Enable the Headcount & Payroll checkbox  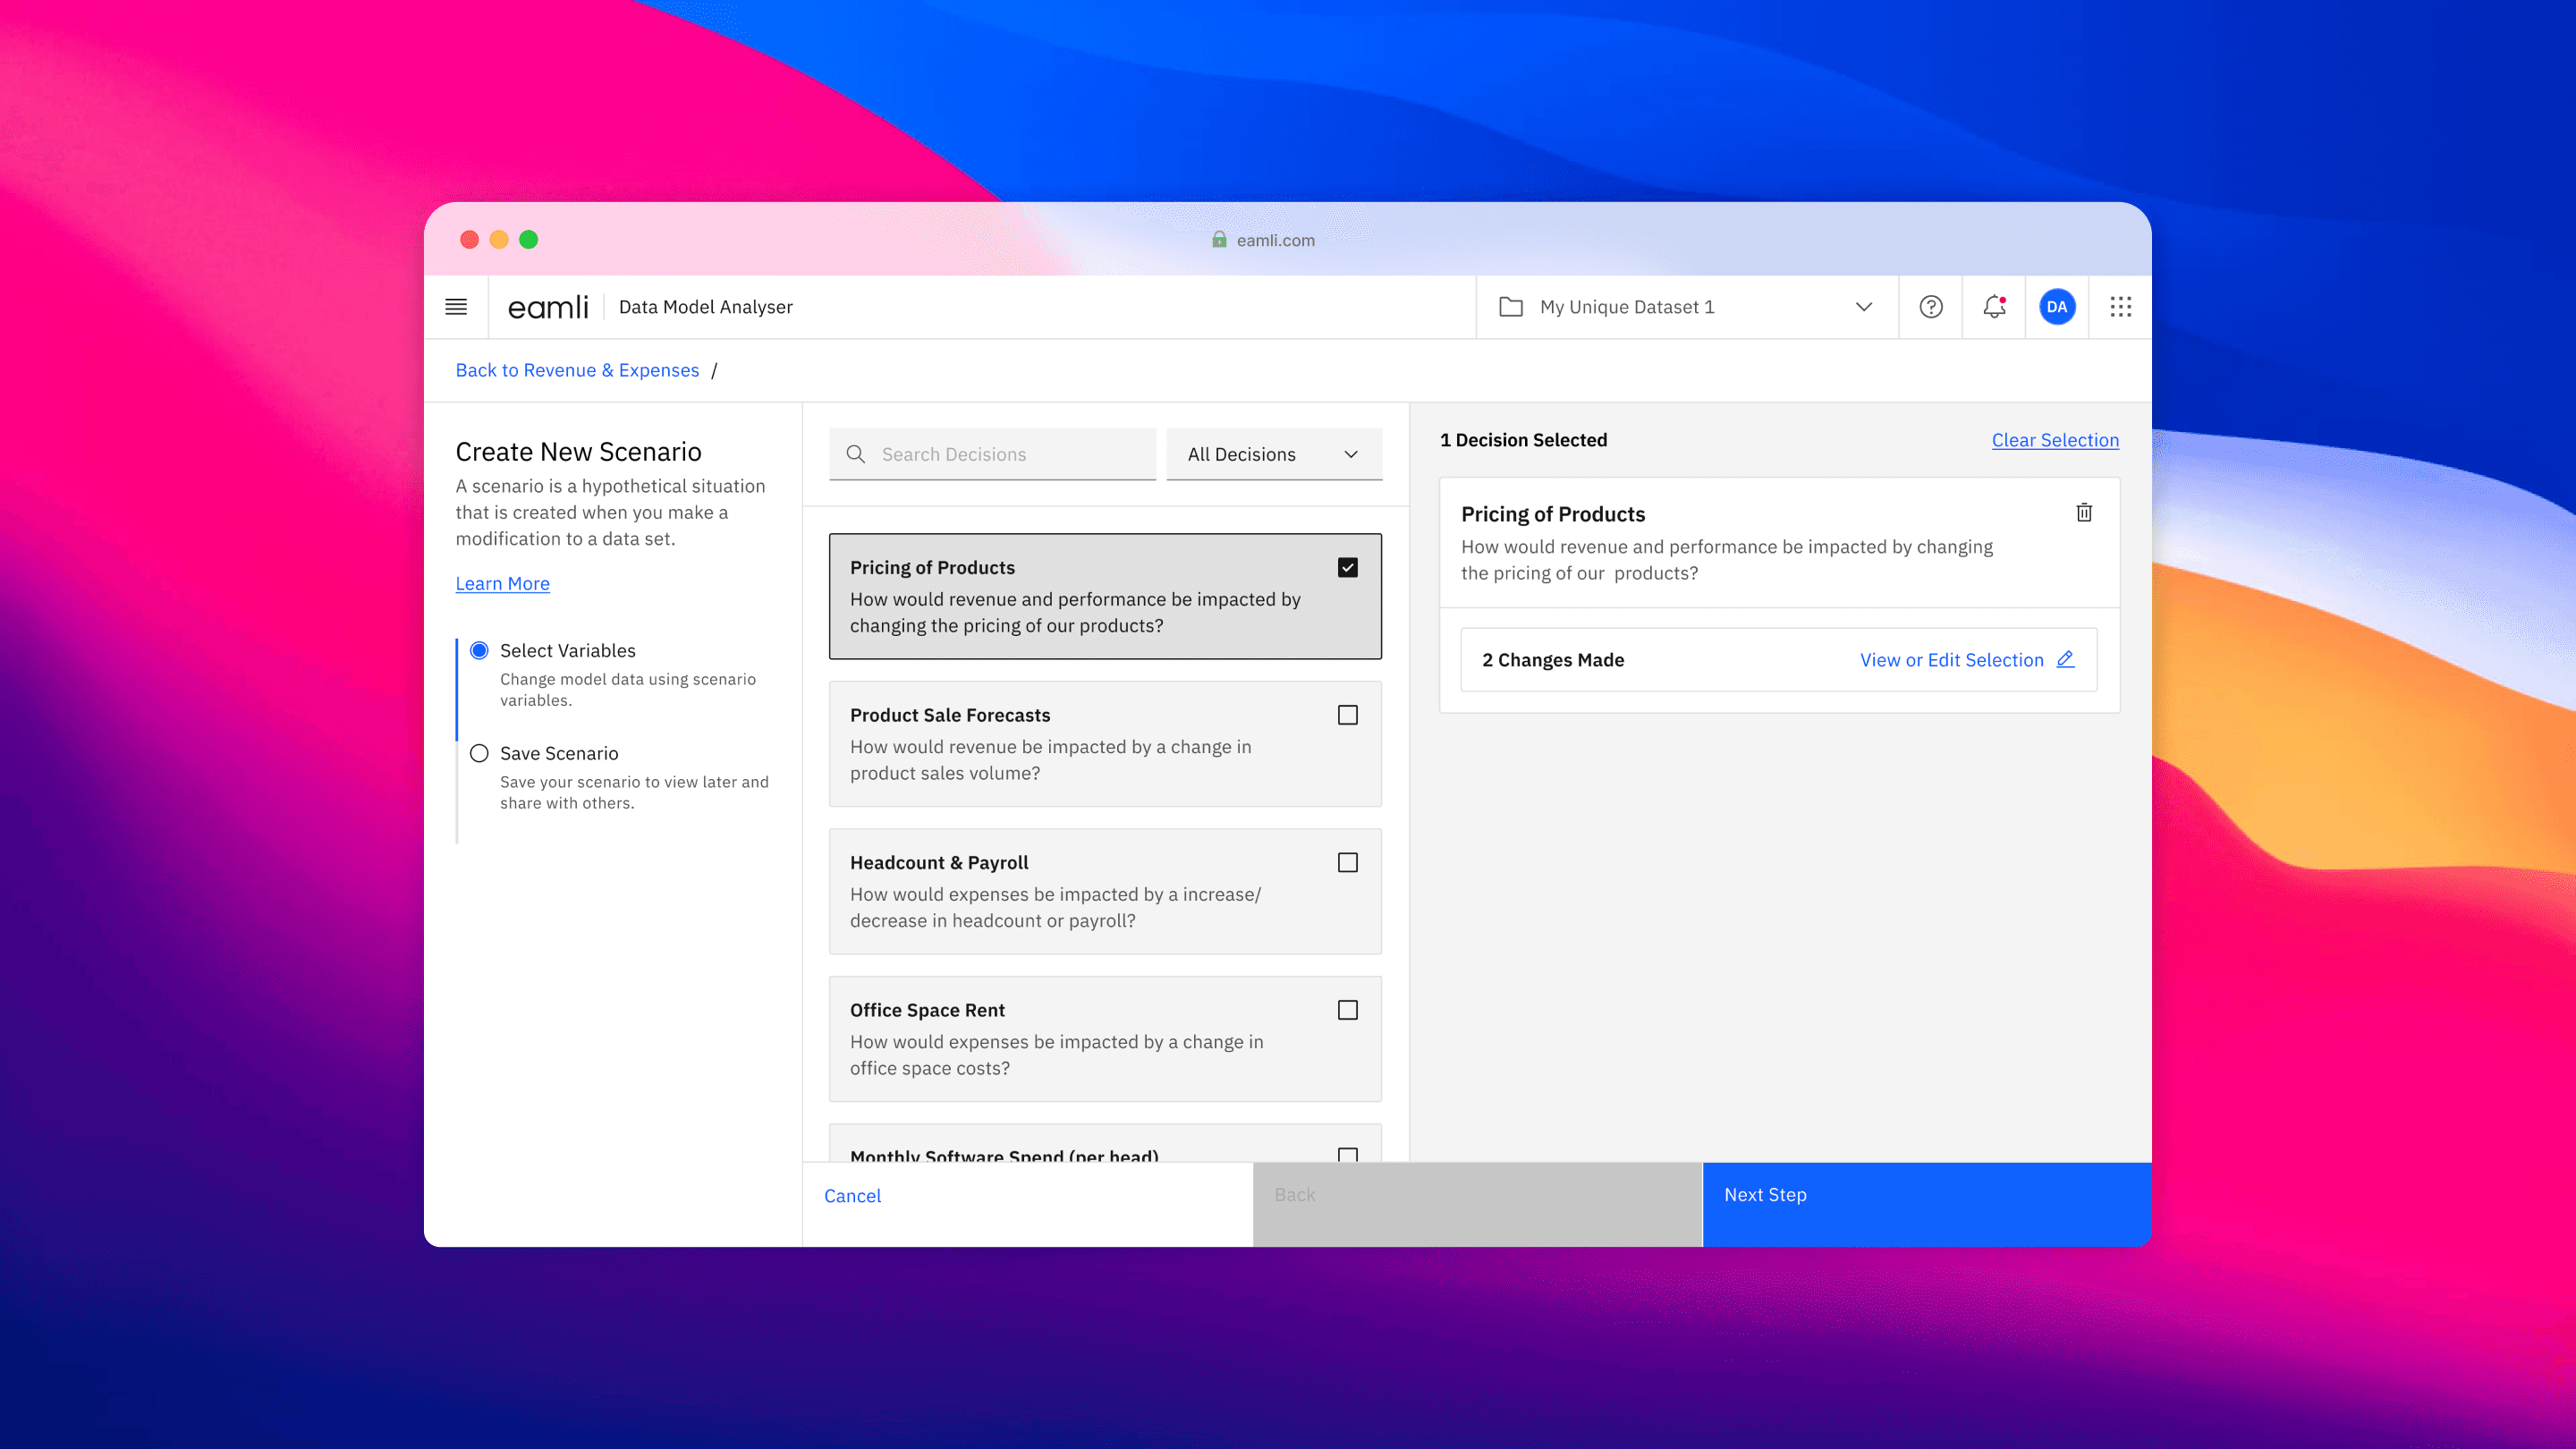[x=1348, y=862]
